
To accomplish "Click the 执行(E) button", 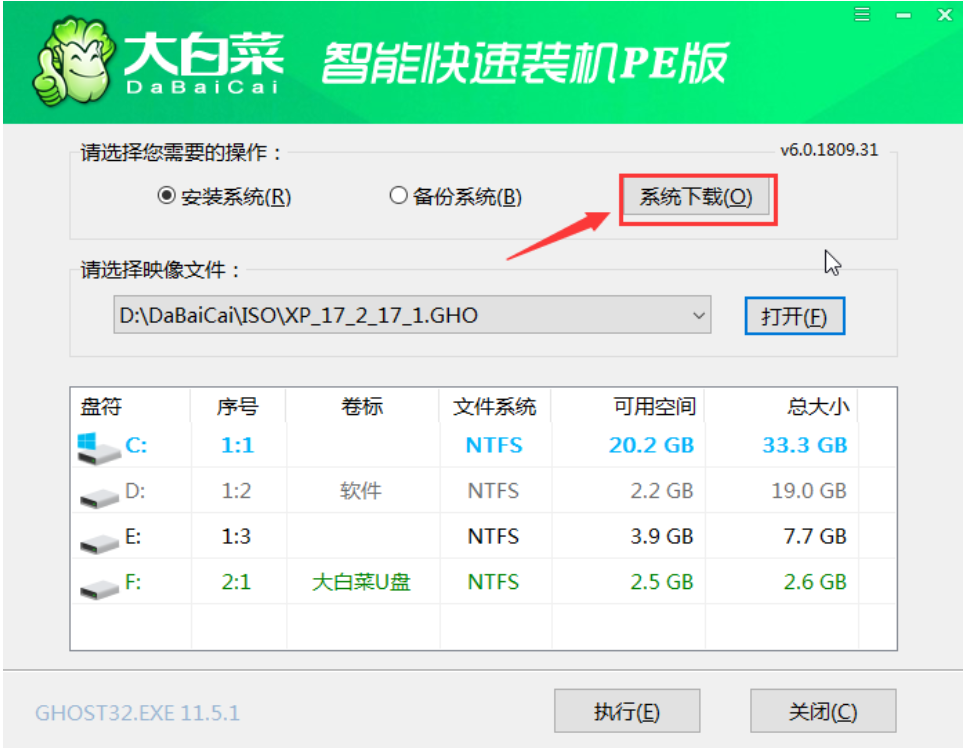I will 627,711.
